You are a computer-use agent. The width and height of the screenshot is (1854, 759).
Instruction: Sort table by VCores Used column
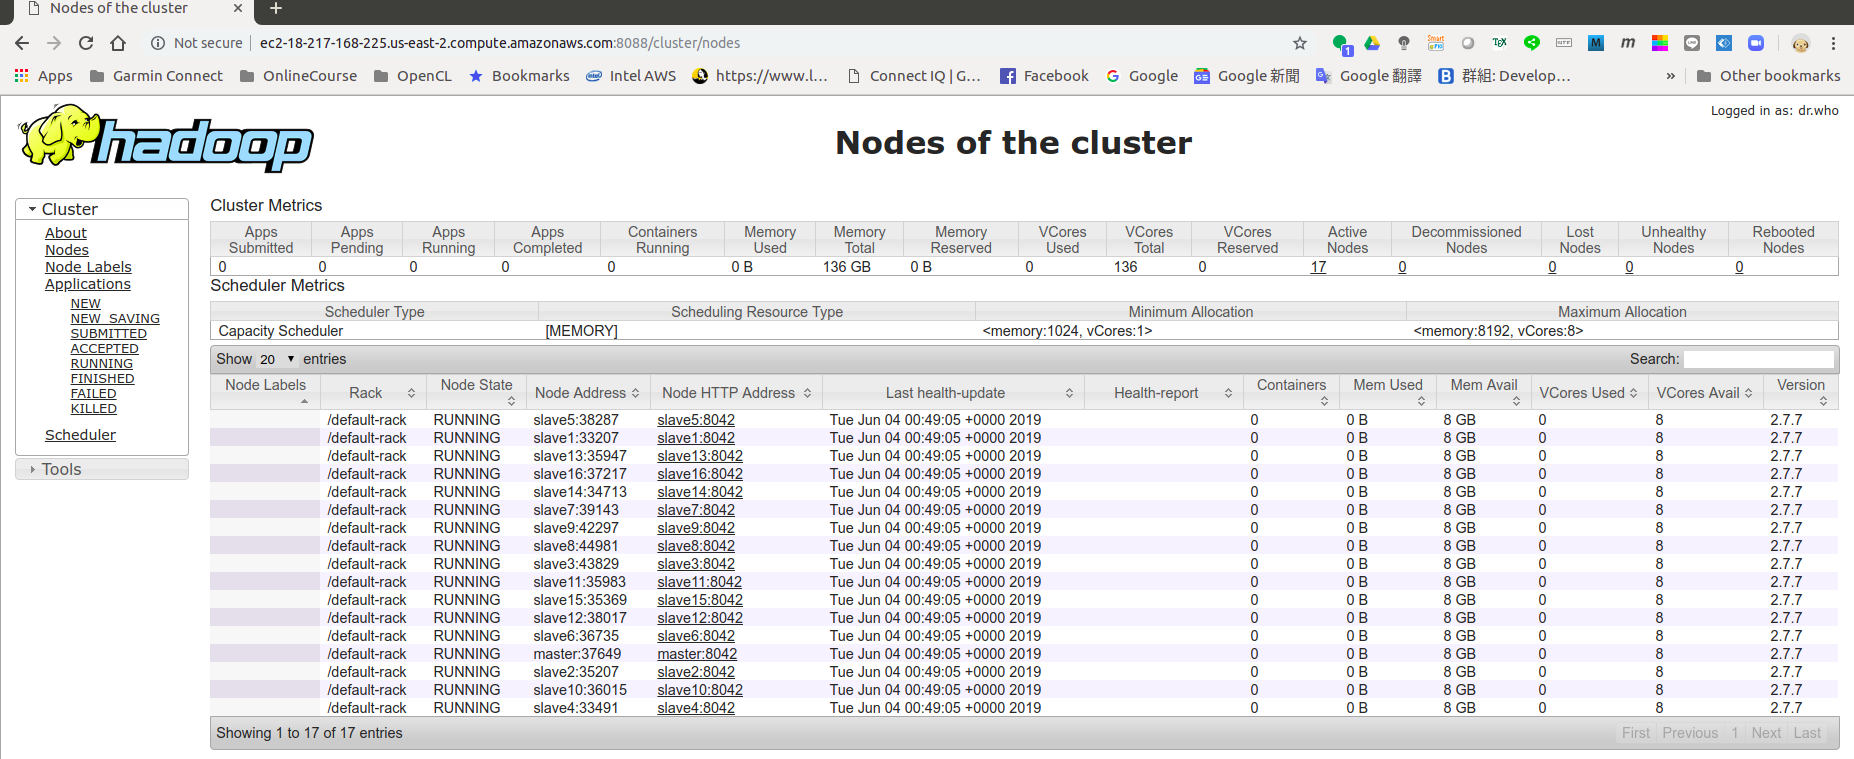point(1588,393)
